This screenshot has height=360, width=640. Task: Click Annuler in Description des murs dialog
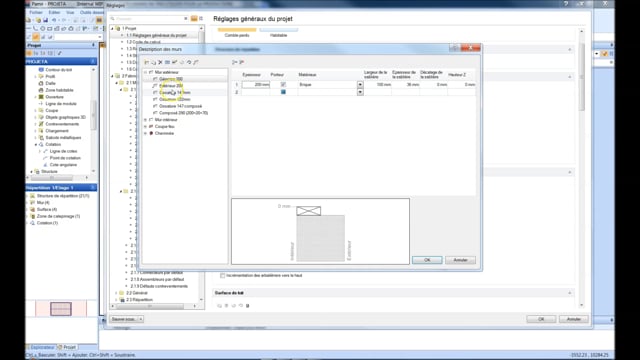pos(460,260)
